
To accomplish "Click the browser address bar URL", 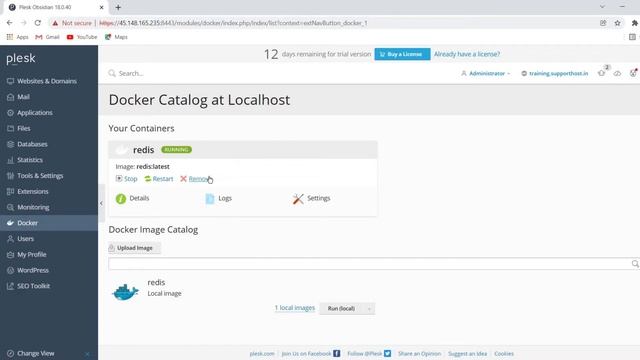I will tap(233, 23).
